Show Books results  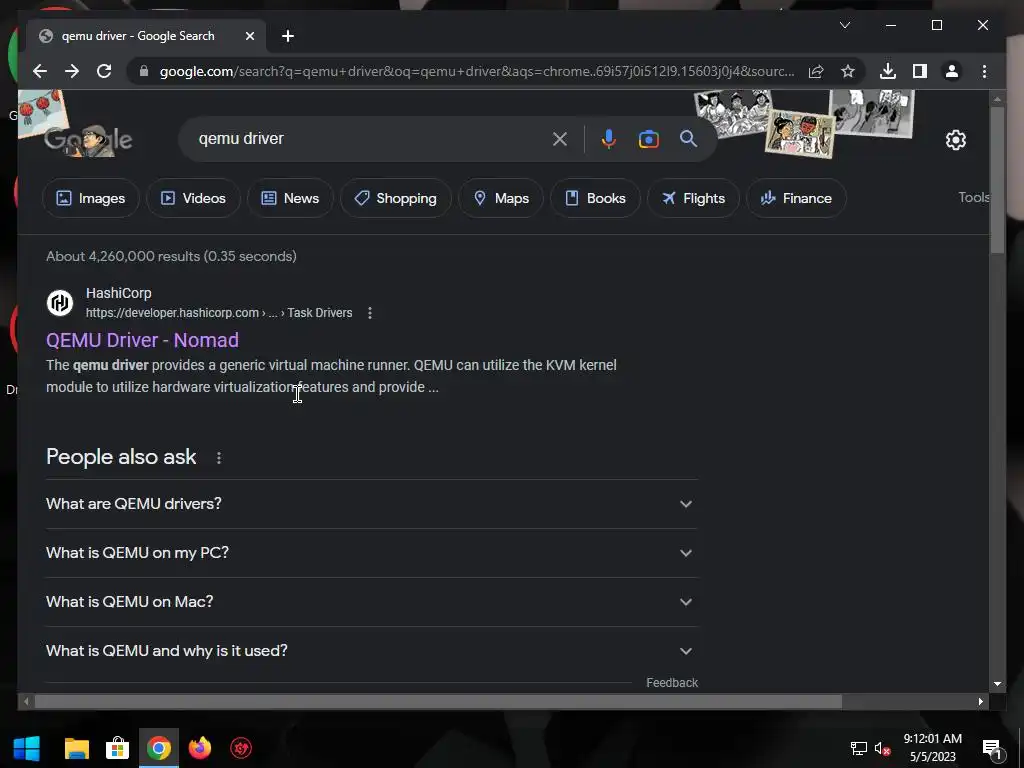coord(595,198)
